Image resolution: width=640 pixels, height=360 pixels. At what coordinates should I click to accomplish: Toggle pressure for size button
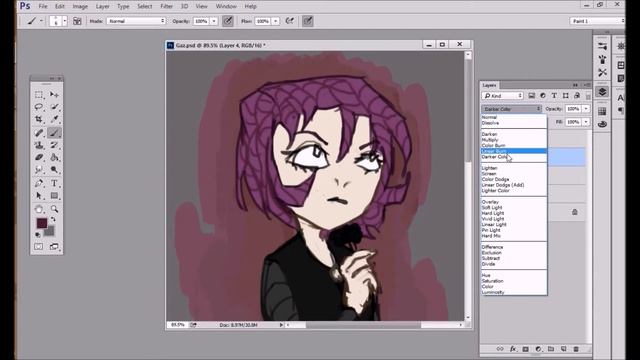click(308, 21)
